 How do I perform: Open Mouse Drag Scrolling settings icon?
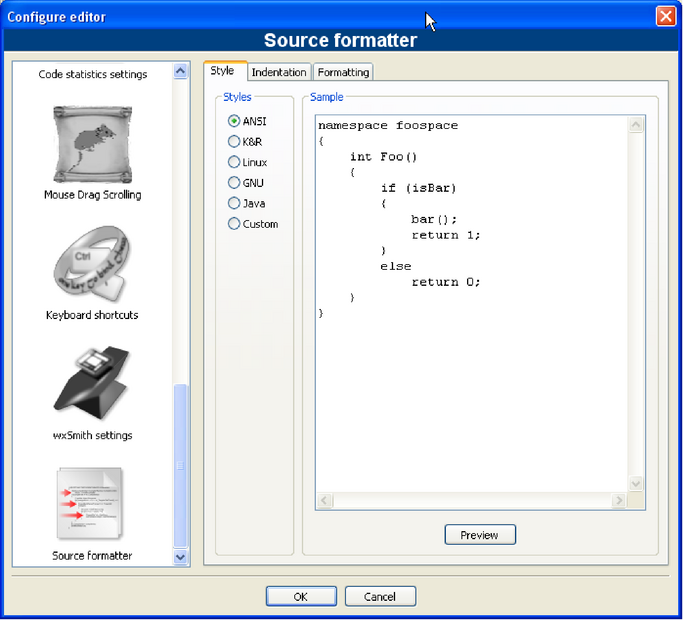point(92,144)
